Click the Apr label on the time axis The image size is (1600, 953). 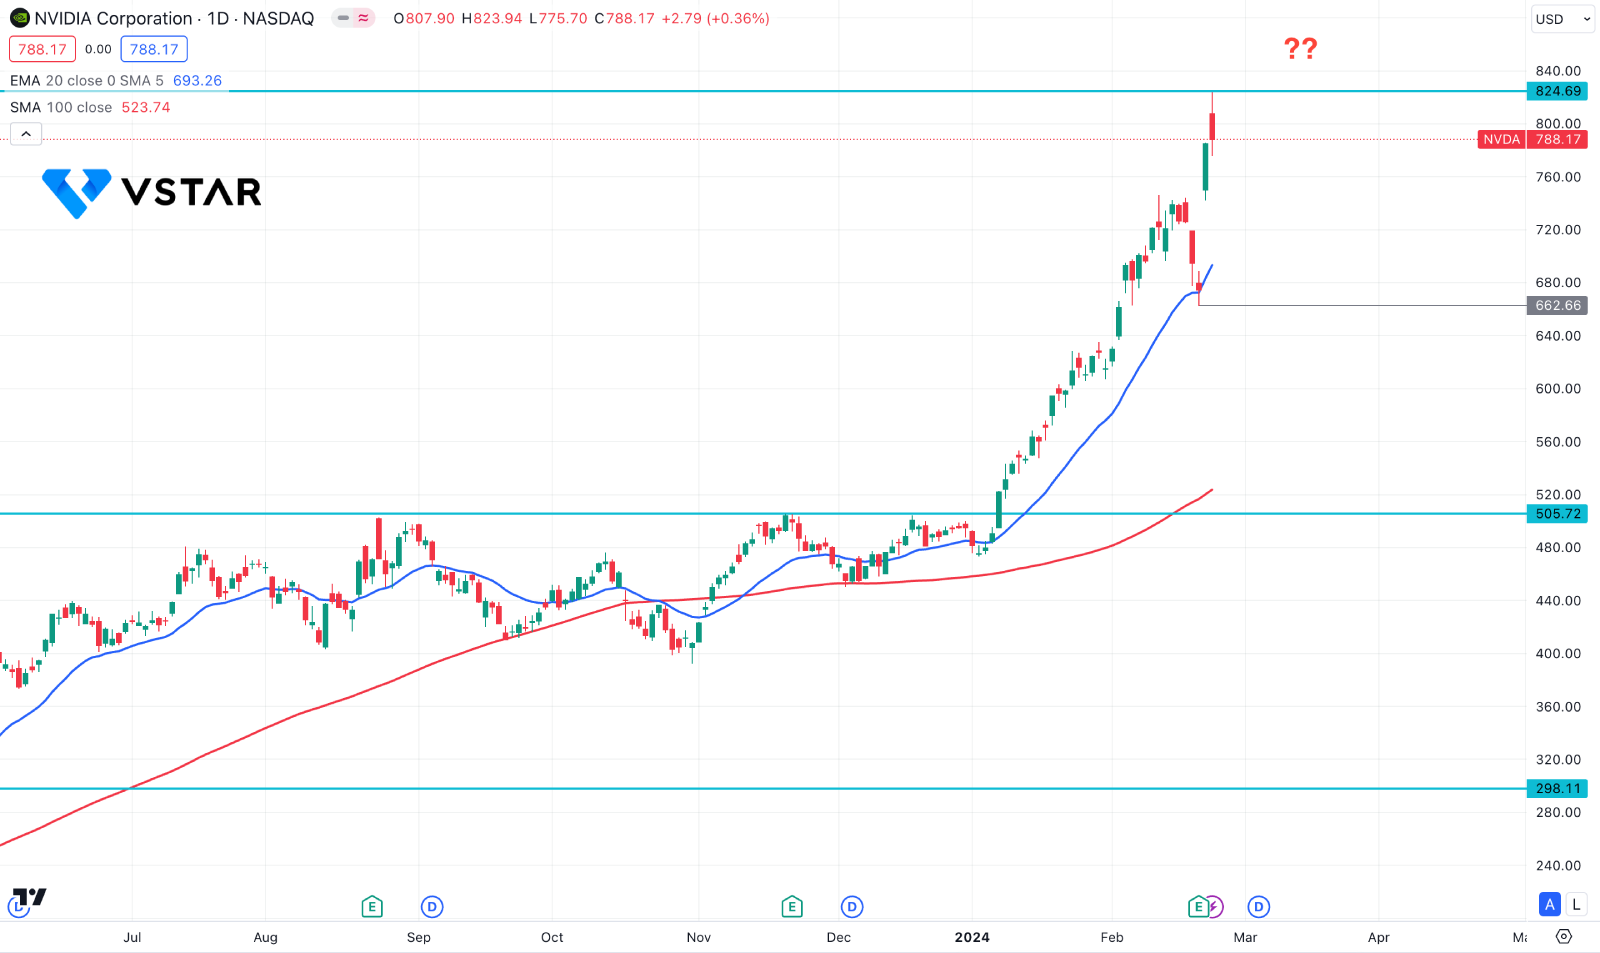1378,937
